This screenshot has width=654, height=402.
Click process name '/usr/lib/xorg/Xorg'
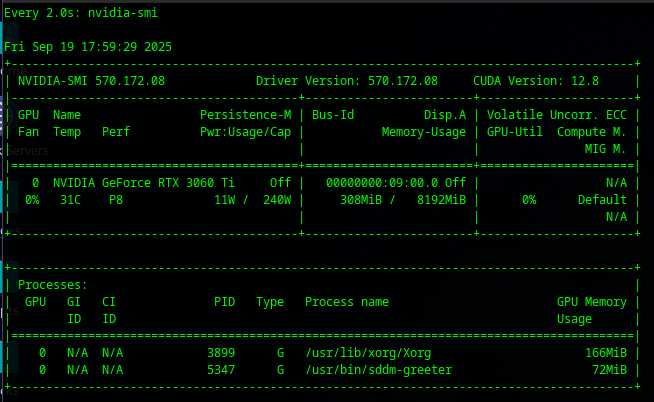(368, 353)
